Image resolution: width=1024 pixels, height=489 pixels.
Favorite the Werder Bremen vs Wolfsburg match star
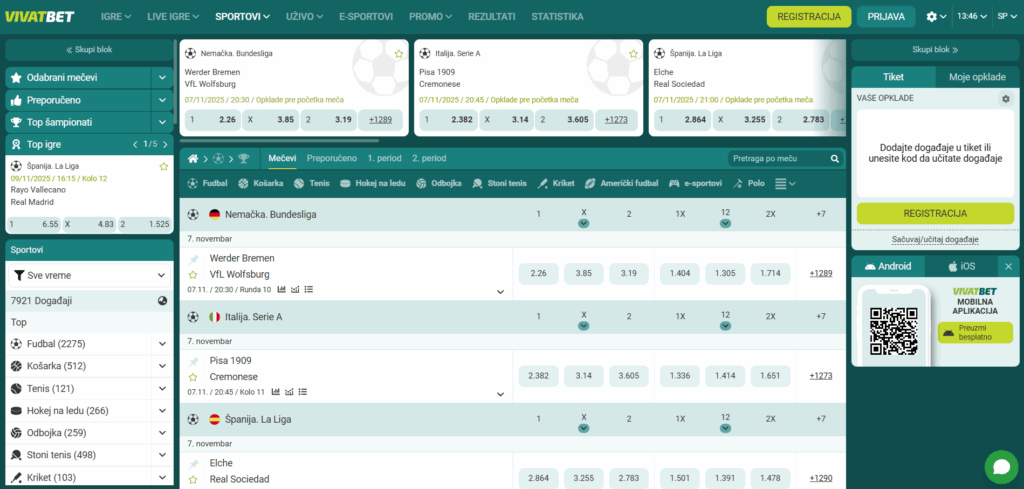pyautogui.click(x=193, y=274)
